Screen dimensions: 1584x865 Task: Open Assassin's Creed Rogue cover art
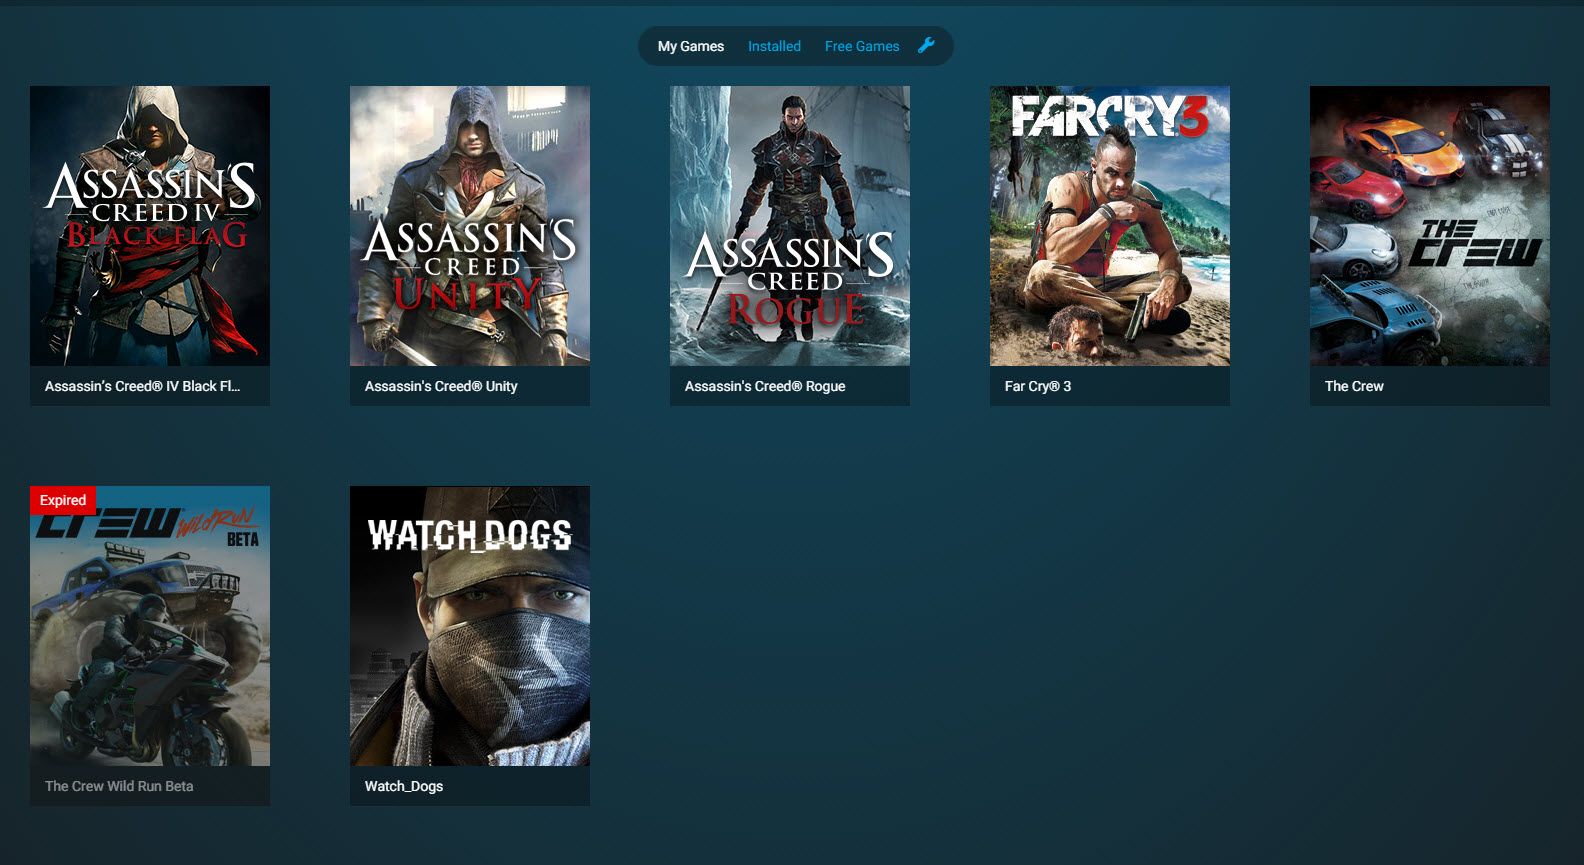coord(790,226)
